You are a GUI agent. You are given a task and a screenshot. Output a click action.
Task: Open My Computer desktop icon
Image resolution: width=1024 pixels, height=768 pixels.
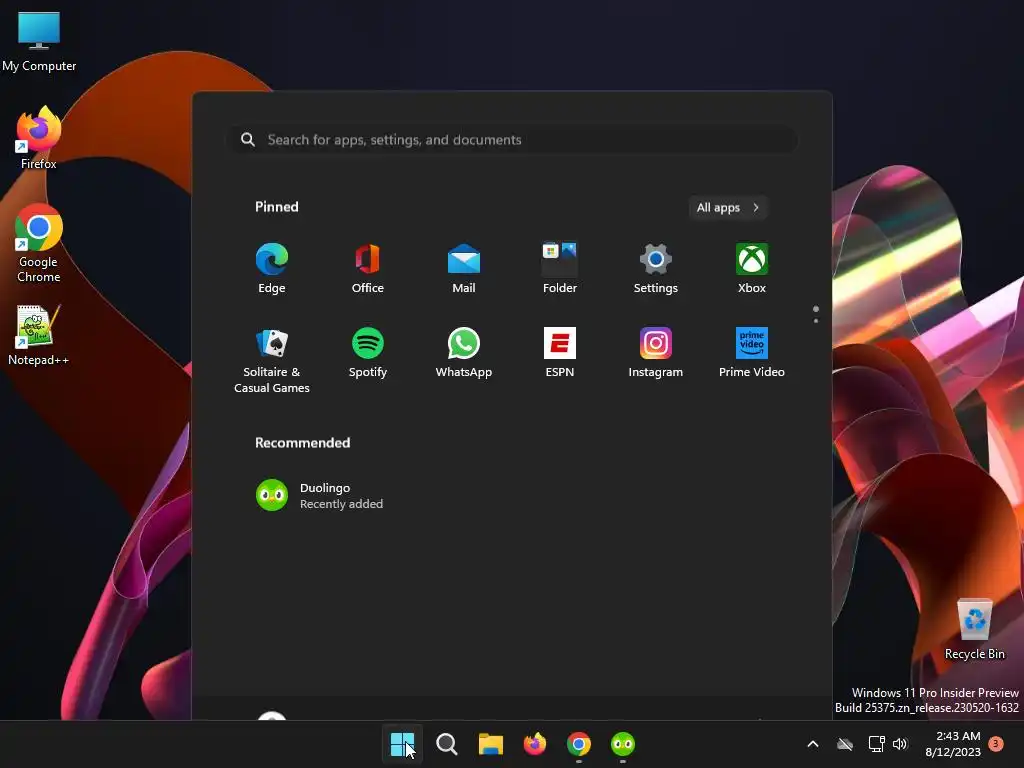[39, 41]
